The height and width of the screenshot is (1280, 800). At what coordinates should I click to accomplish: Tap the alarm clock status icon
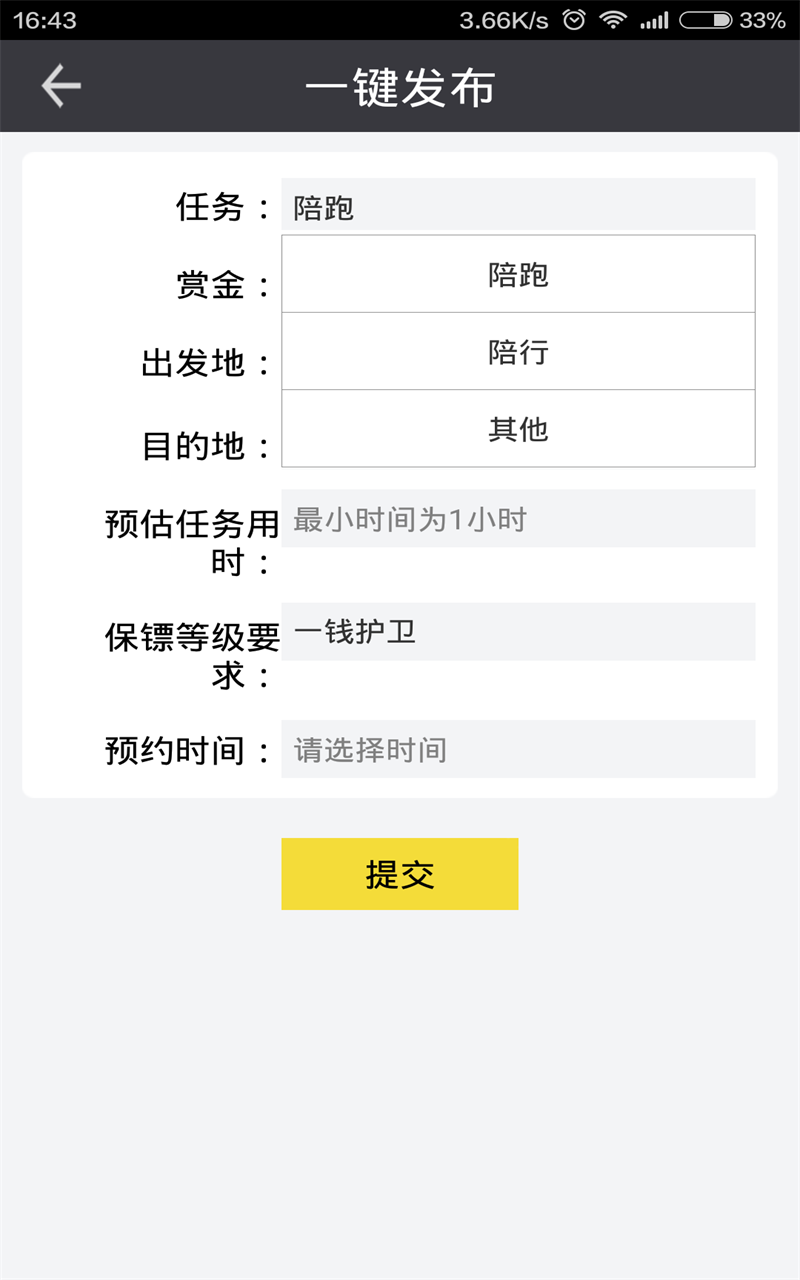click(574, 20)
